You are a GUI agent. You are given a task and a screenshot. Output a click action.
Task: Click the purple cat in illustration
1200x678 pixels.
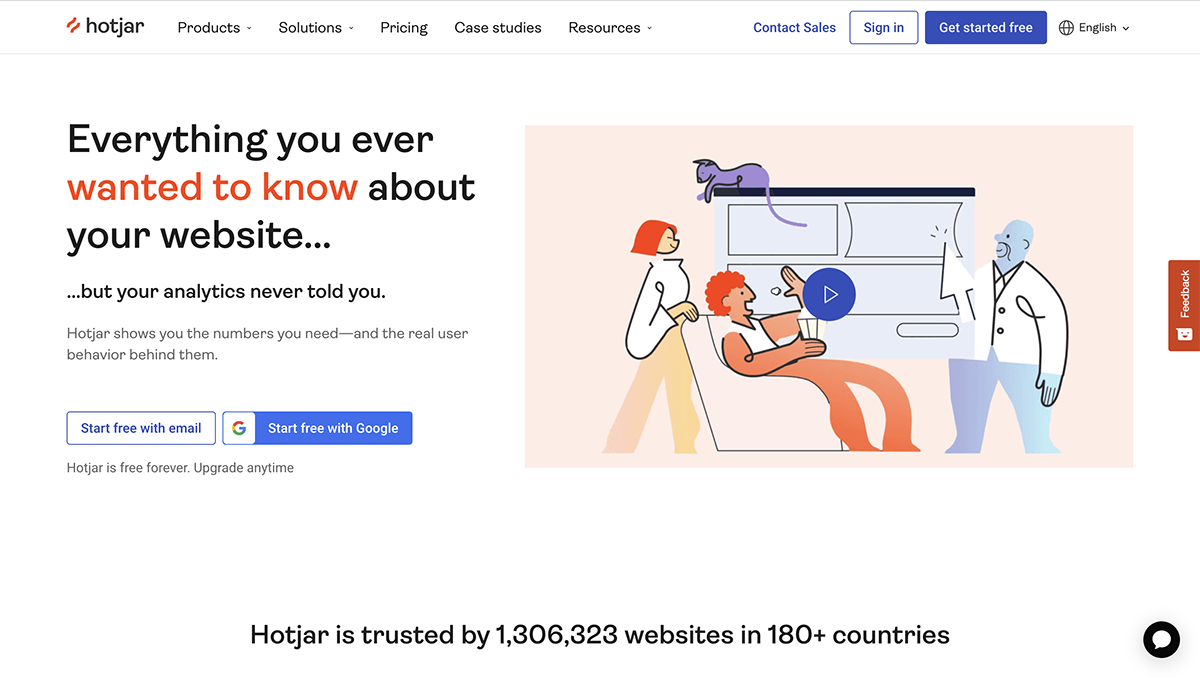733,179
